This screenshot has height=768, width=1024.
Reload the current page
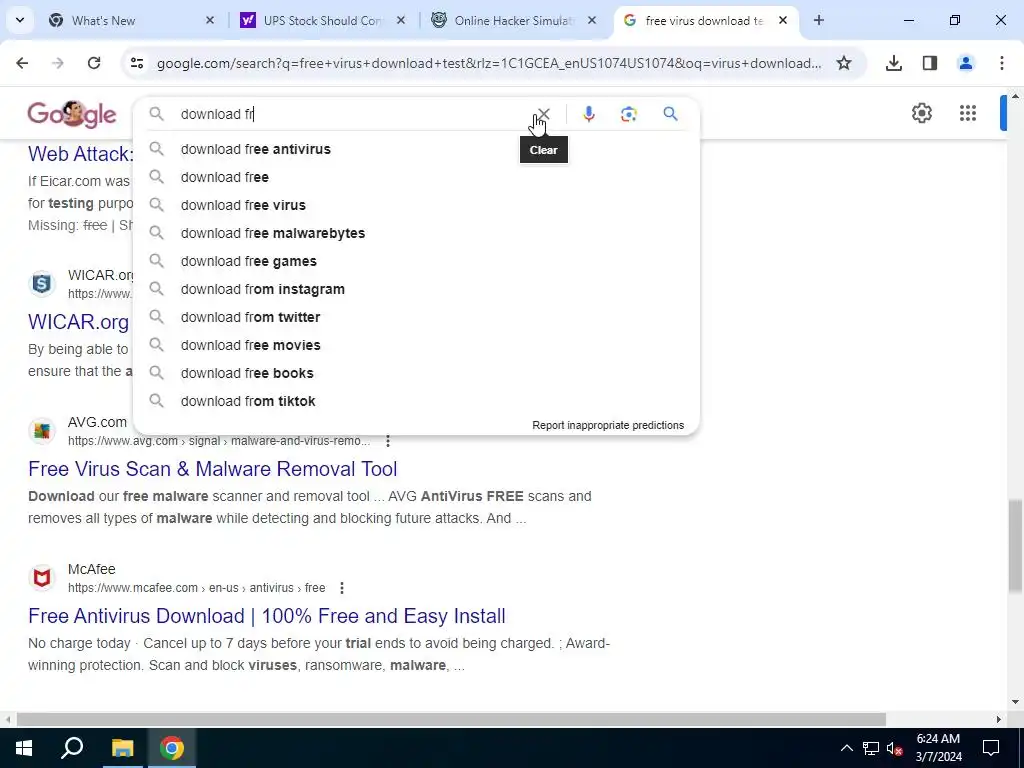[x=94, y=63]
